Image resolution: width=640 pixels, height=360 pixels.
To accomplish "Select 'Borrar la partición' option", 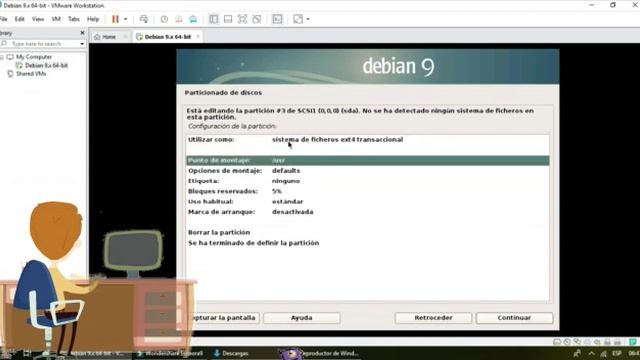I will point(368,232).
